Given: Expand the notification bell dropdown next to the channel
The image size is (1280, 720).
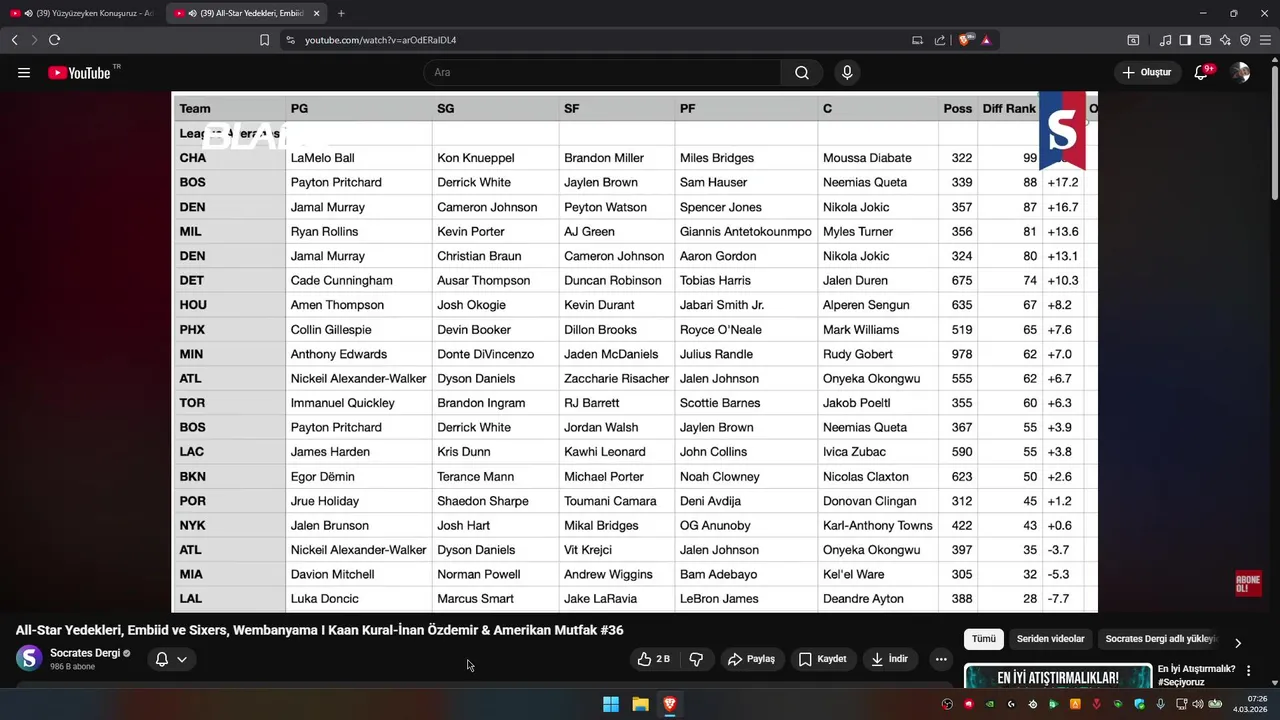Looking at the screenshot, I should point(182,659).
